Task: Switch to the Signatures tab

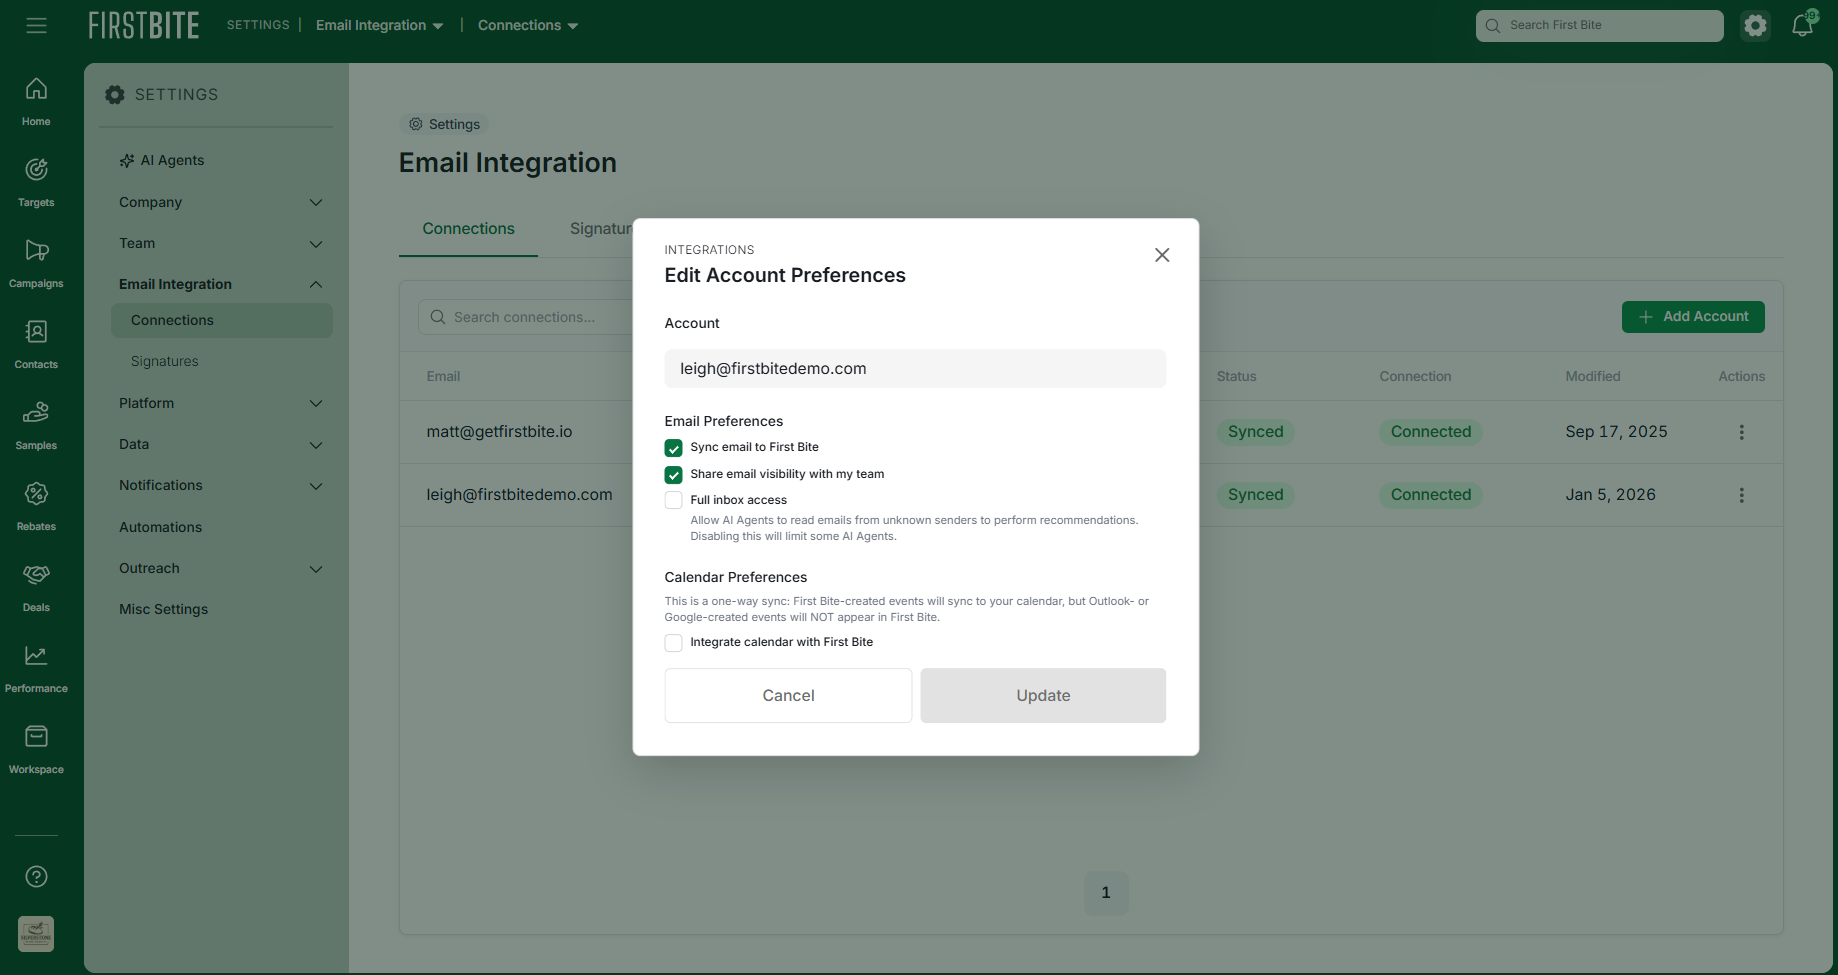Action: 601,228
